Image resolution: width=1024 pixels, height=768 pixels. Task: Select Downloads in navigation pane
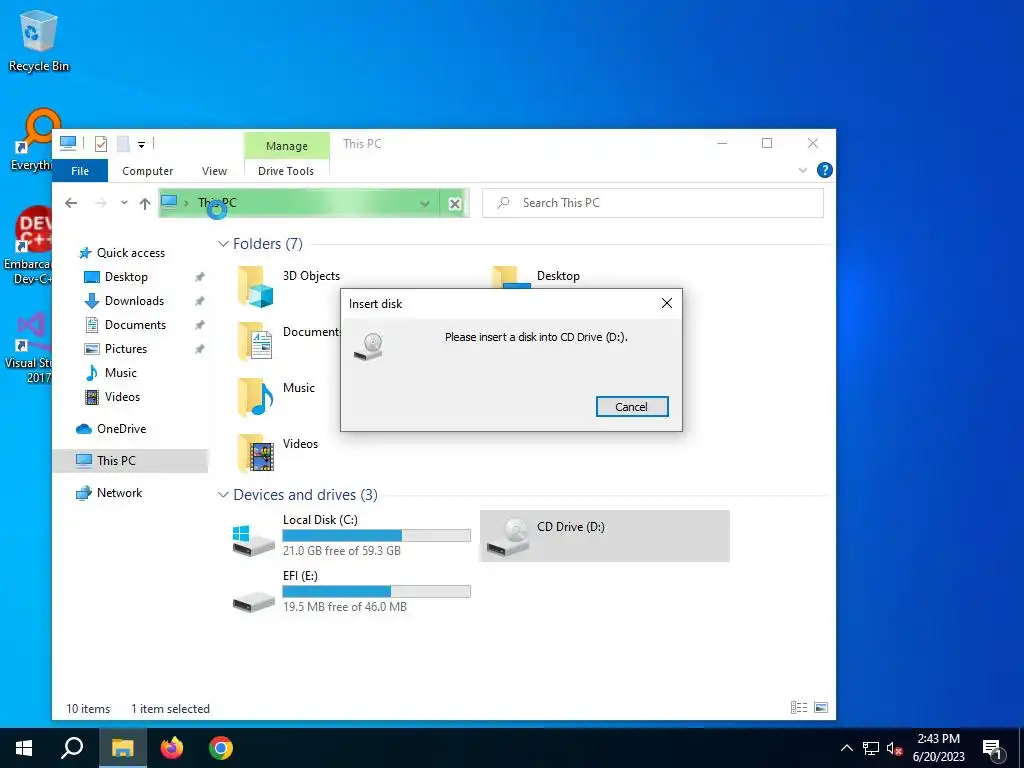[134, 301]
